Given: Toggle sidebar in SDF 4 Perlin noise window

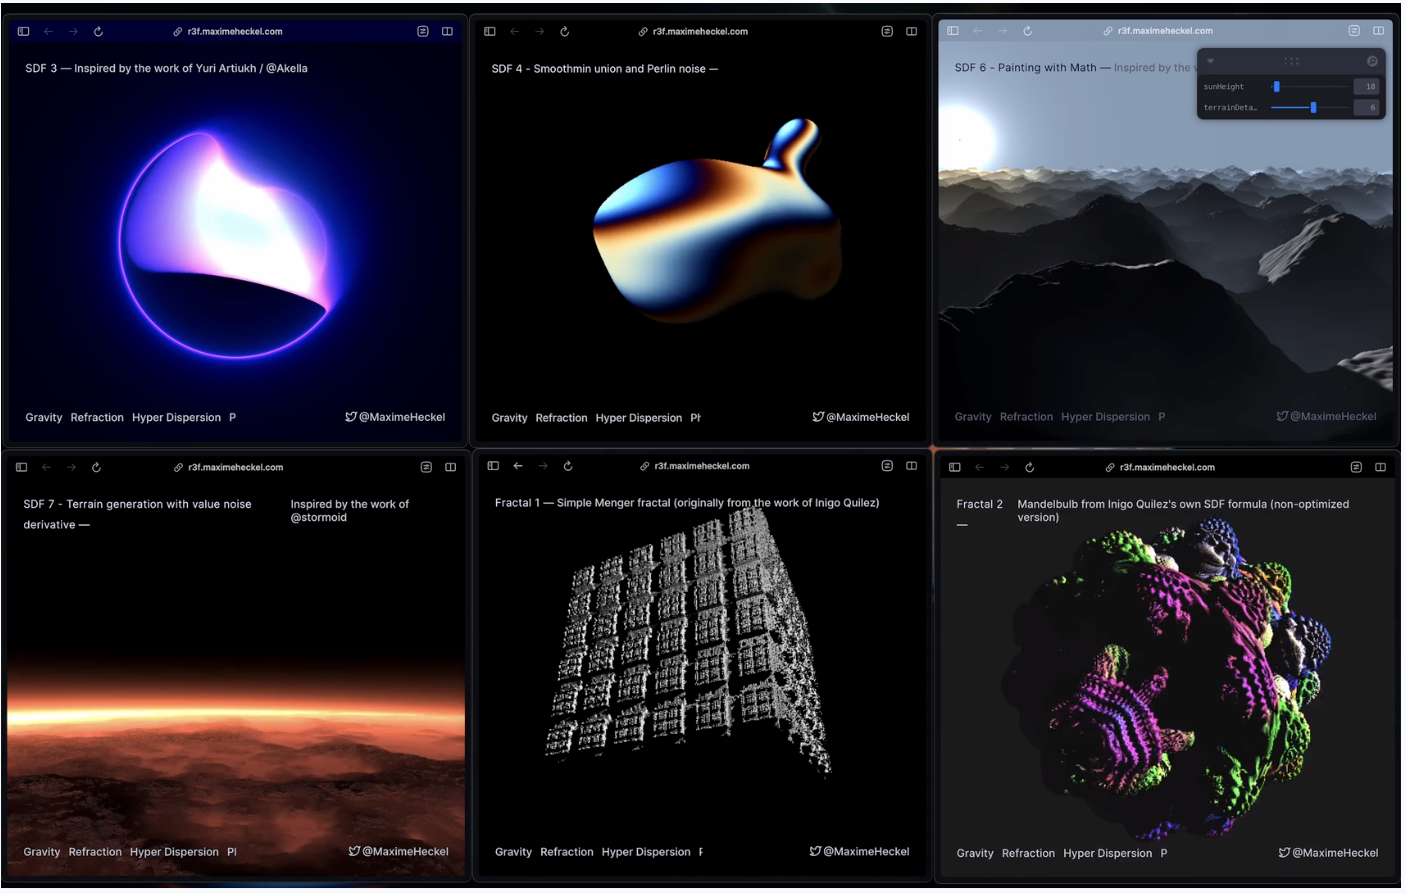Looking at the screenshot, I should click(x=490, y=31).
